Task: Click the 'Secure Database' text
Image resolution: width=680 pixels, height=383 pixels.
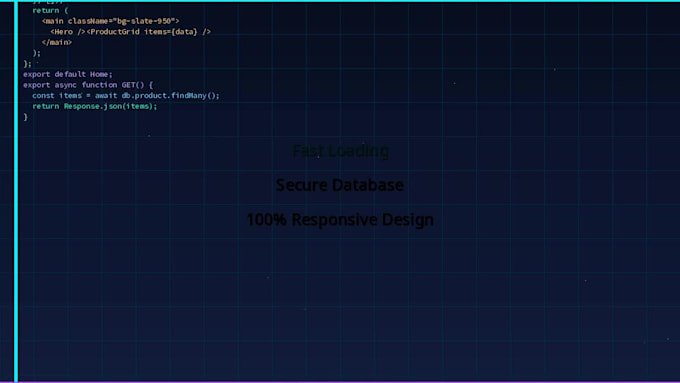Action: point(340,185)
